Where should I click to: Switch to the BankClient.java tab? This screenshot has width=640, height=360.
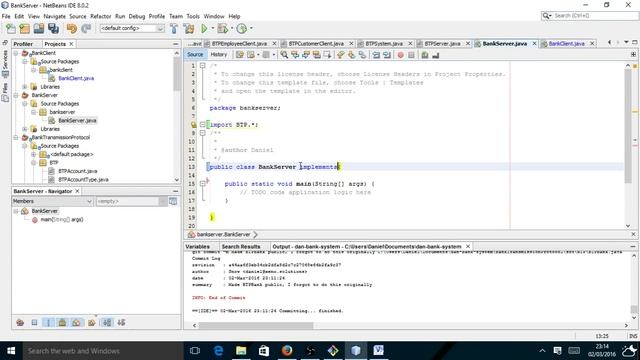pos(567,43)
